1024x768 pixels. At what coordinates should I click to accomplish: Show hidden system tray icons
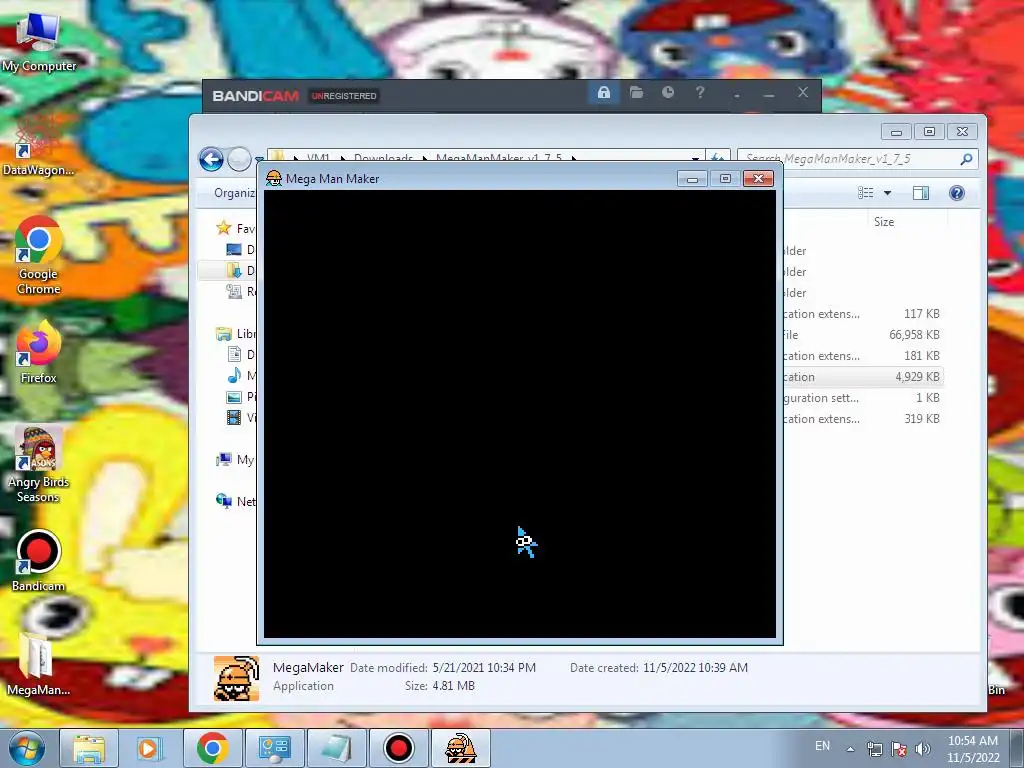850,749
